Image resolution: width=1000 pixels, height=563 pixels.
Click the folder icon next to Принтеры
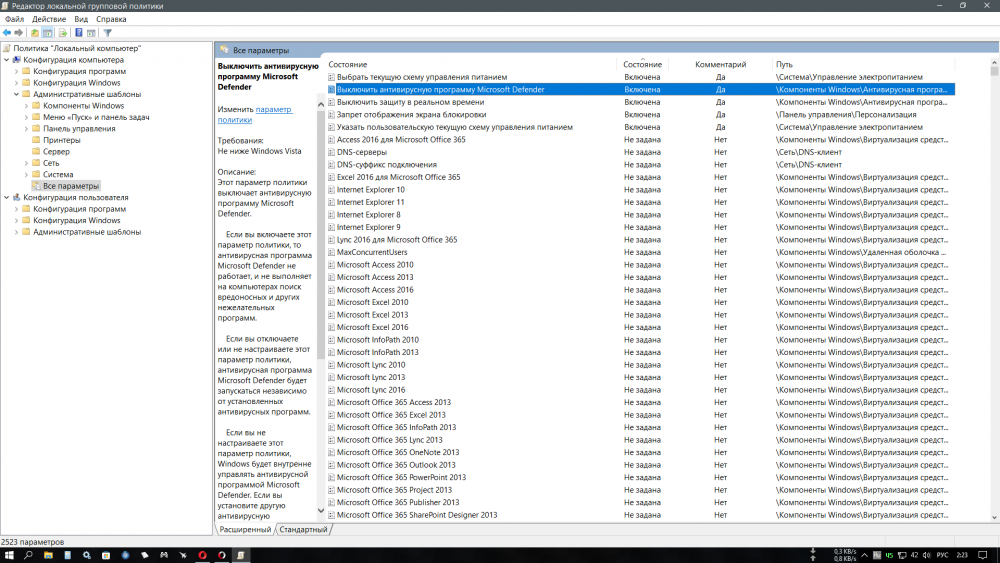tap(36, 140)
